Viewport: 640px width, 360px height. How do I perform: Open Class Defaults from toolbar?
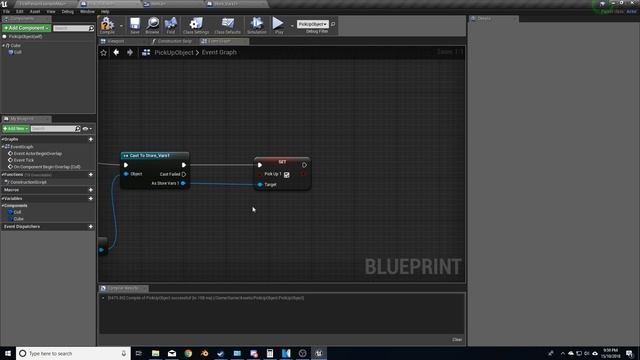tap(227, 25)
